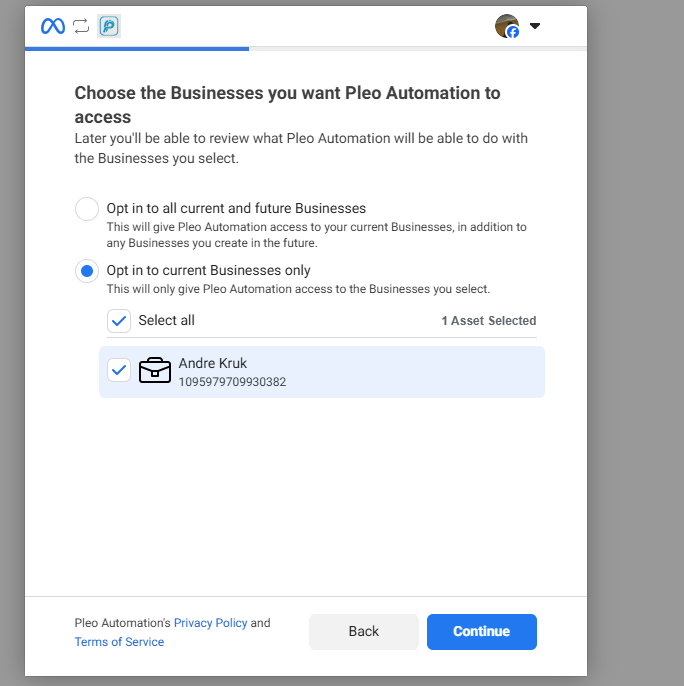Click the briefcase icon beside Andre Kruk

(155, 371)
